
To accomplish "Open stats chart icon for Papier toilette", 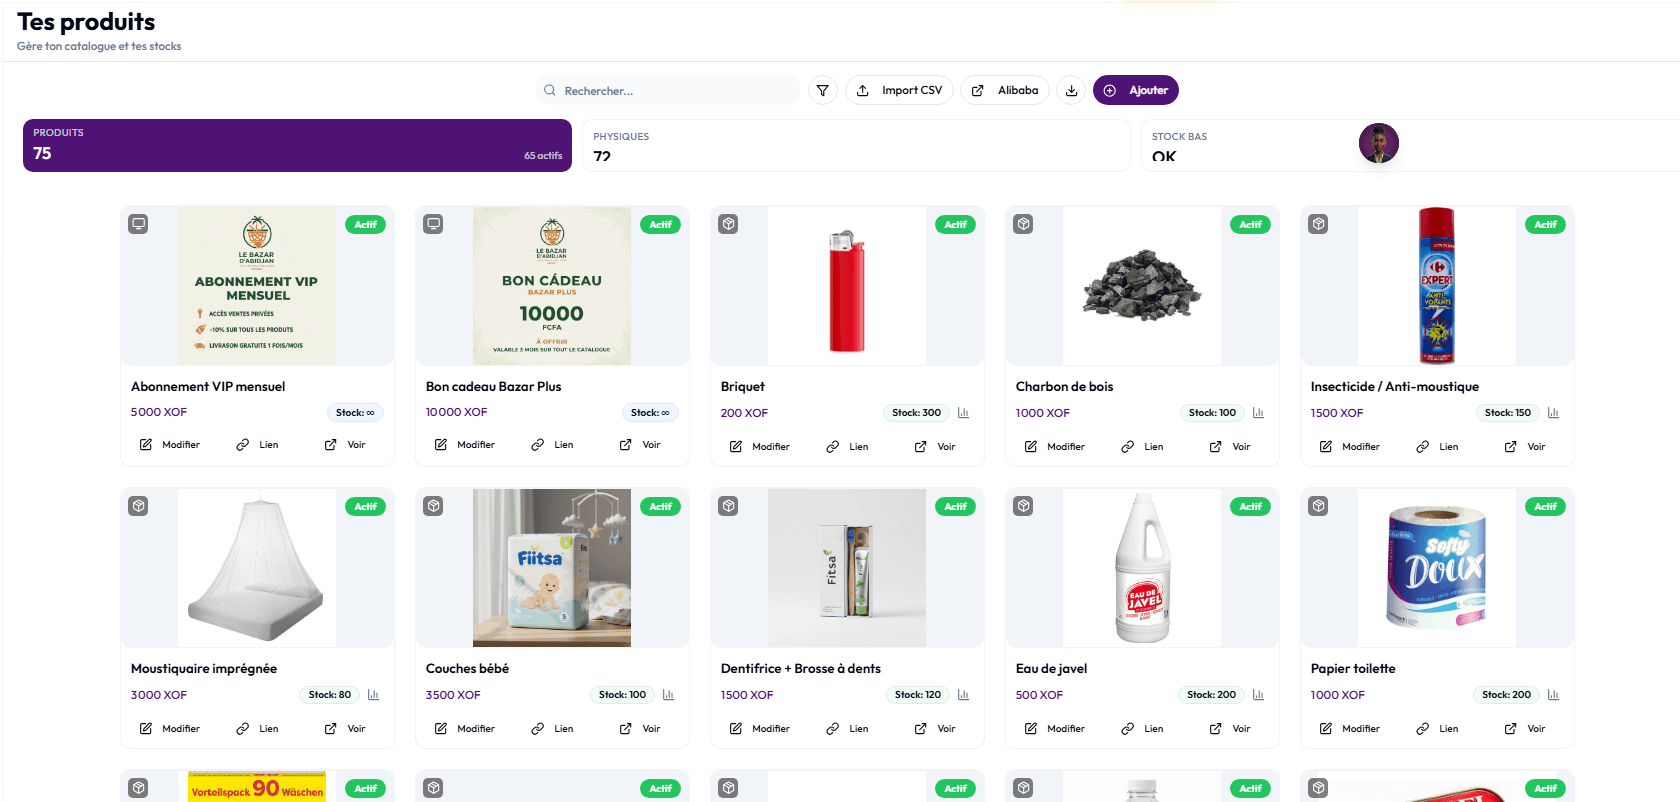I will tap(1553, 694).
